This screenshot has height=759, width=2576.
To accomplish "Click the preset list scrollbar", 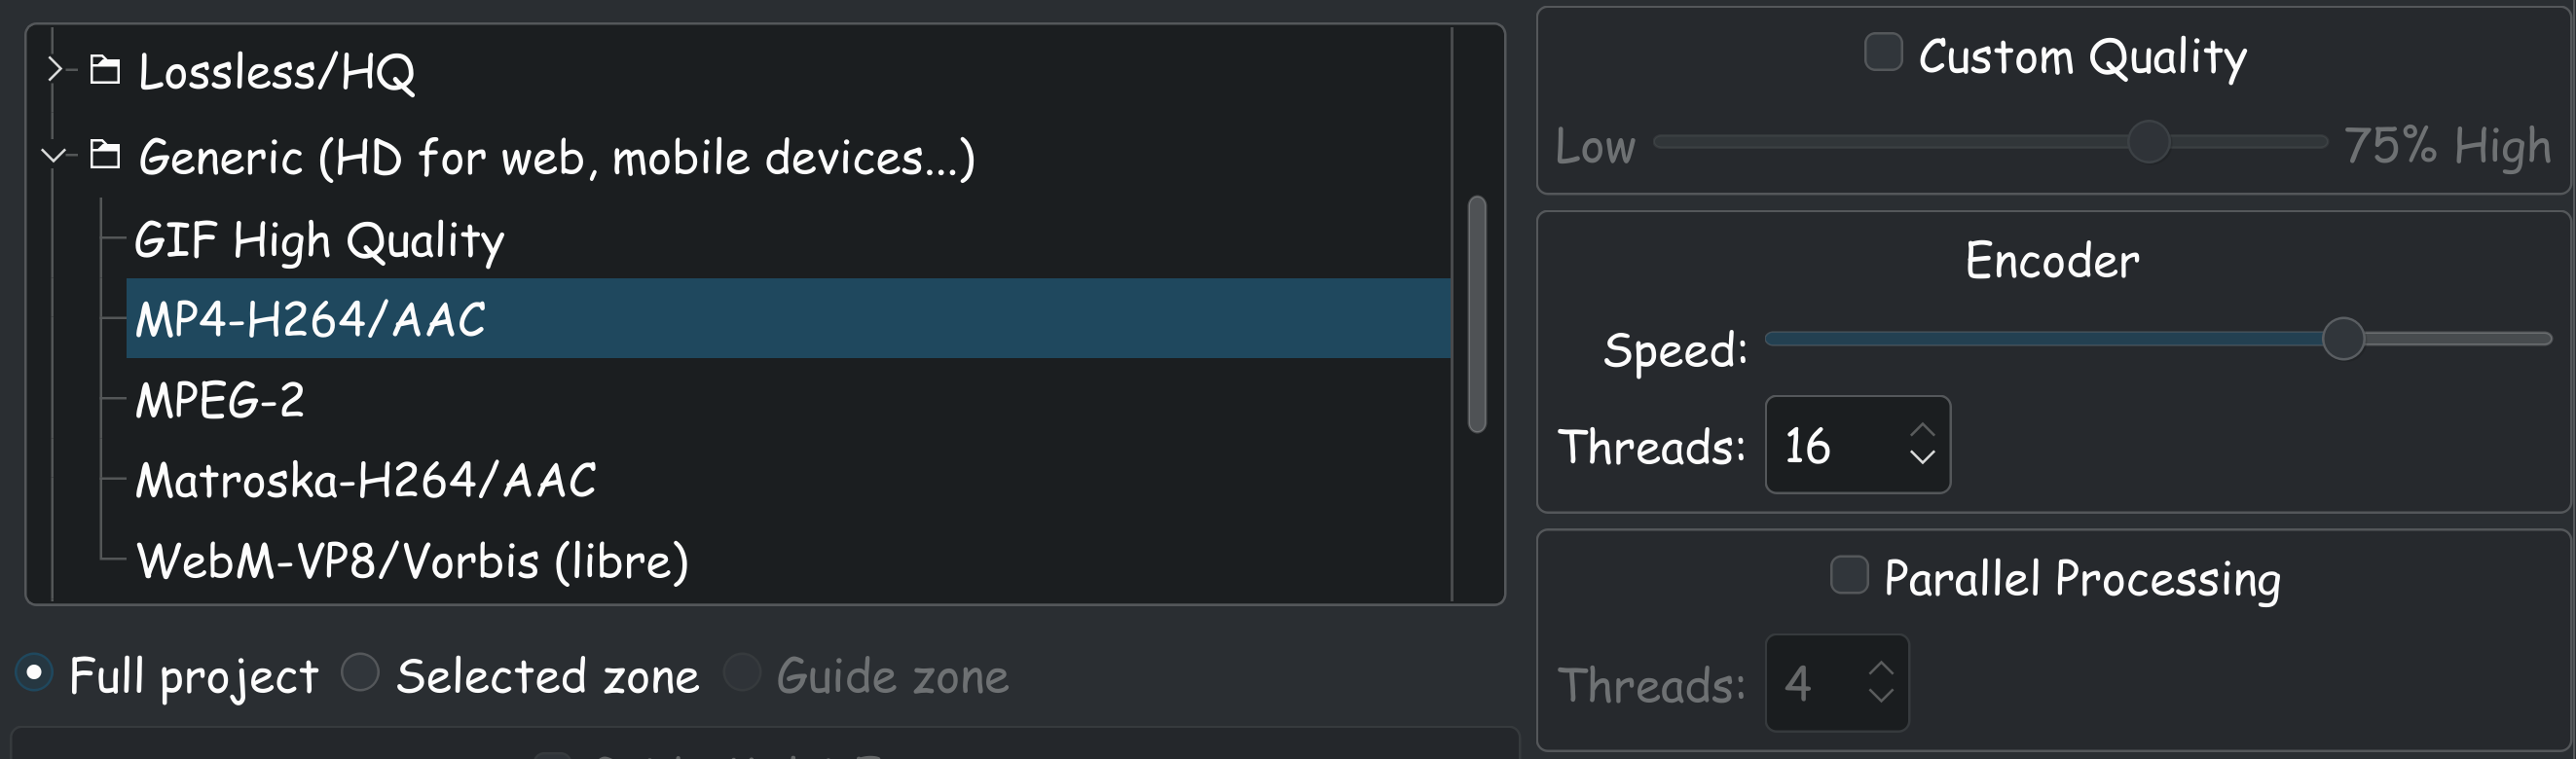I will point(1476,314).
